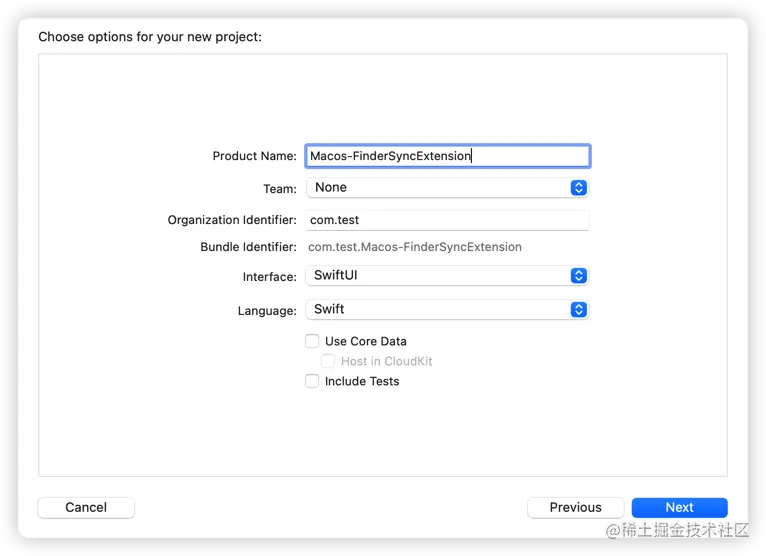Click the "Use Core Data" label text
Image resolution: width=766 pixels, height=556 pixels.
pyautogui.click(x=365, y=341)
